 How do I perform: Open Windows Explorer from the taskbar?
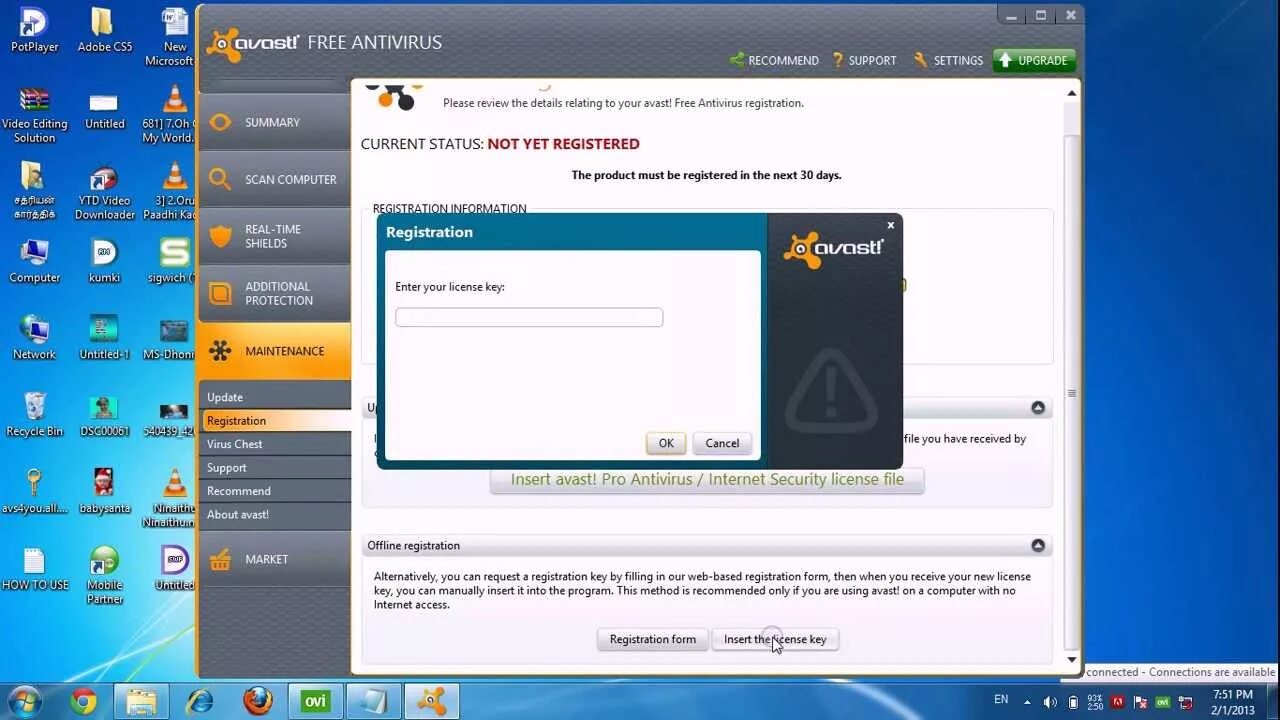141,702
